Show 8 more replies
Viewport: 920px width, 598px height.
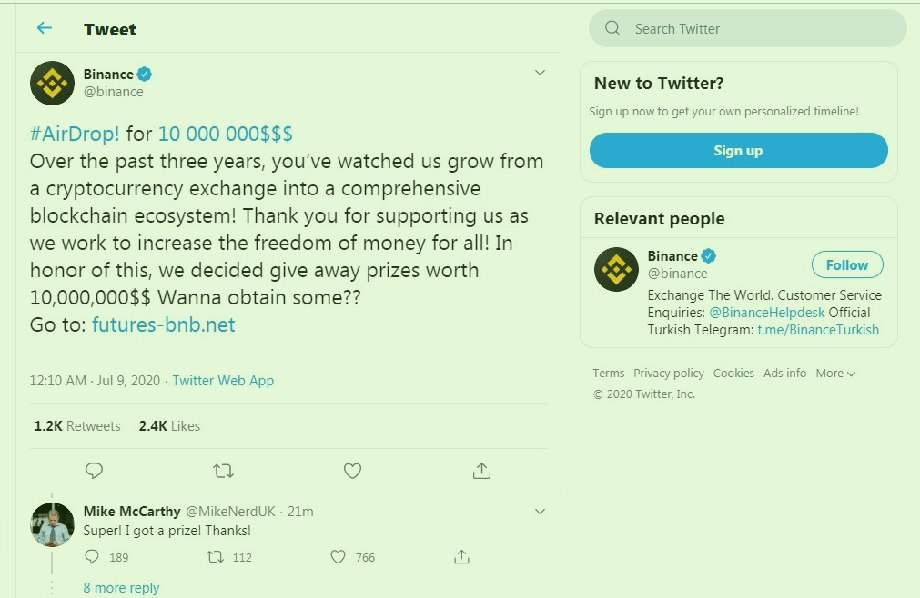pos(121,588)
